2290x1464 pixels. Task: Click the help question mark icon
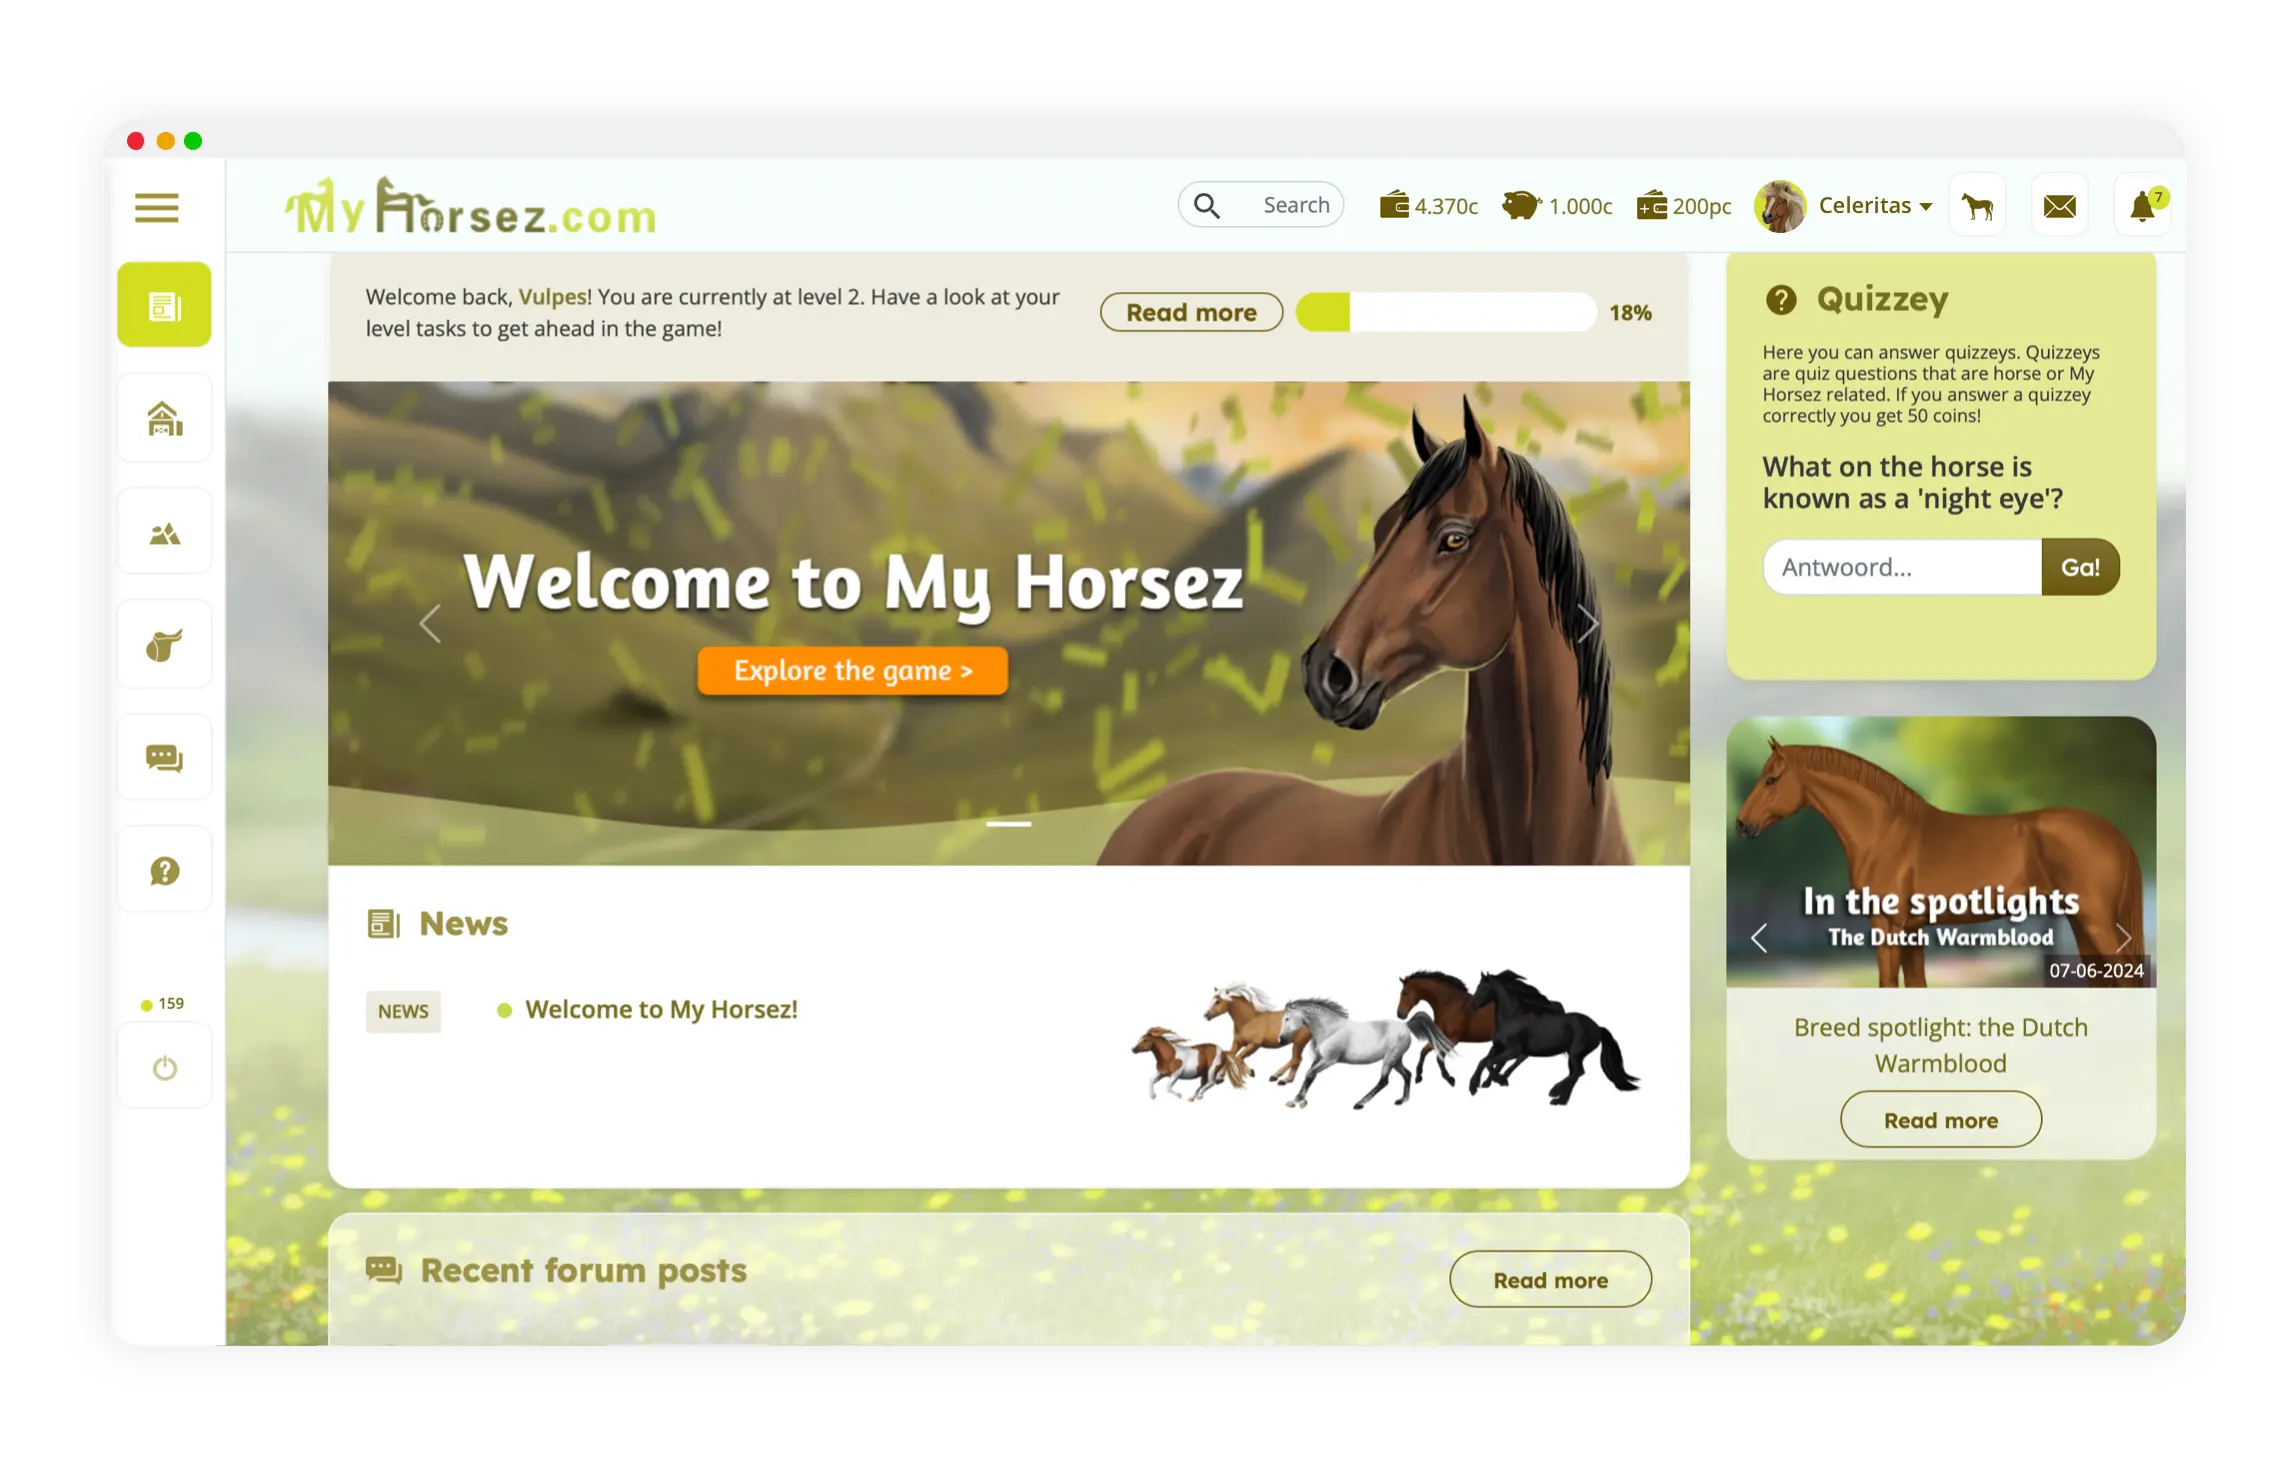coord(164,868)
